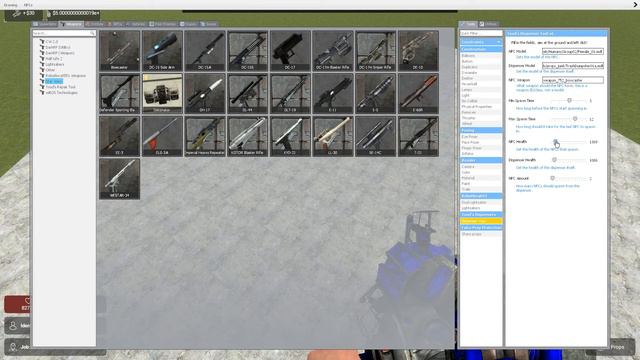Select the Share props tool
This screenshot has width=640, height=360.
[481, 234]
